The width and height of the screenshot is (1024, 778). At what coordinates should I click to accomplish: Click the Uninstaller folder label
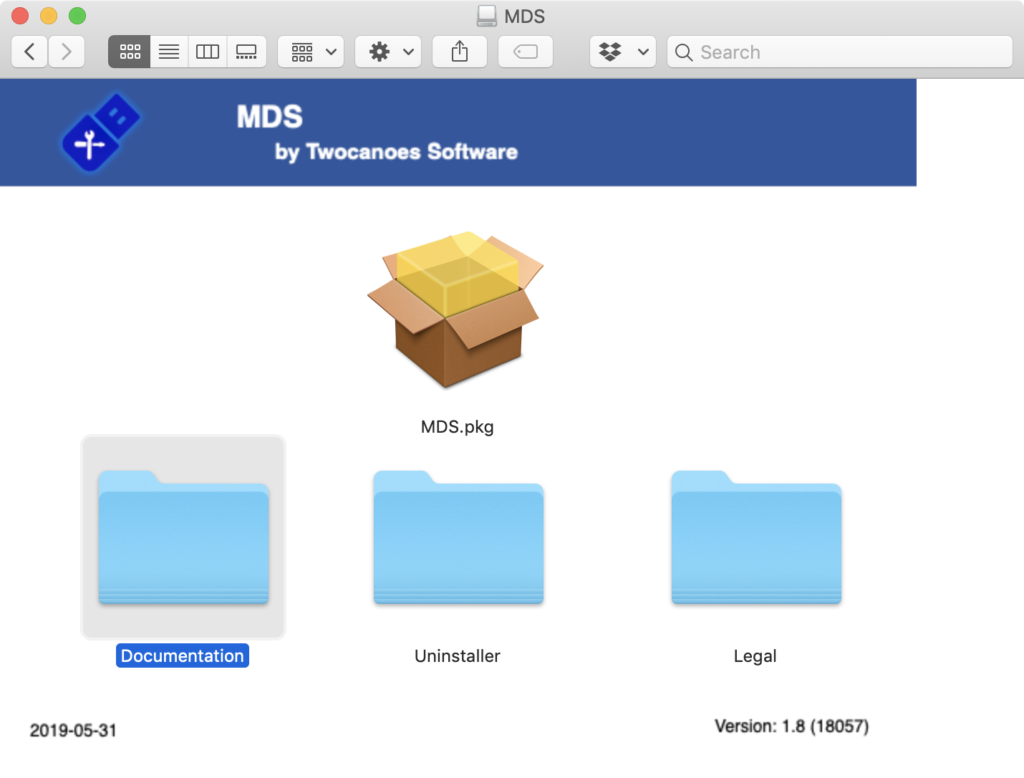click(457, 656)
